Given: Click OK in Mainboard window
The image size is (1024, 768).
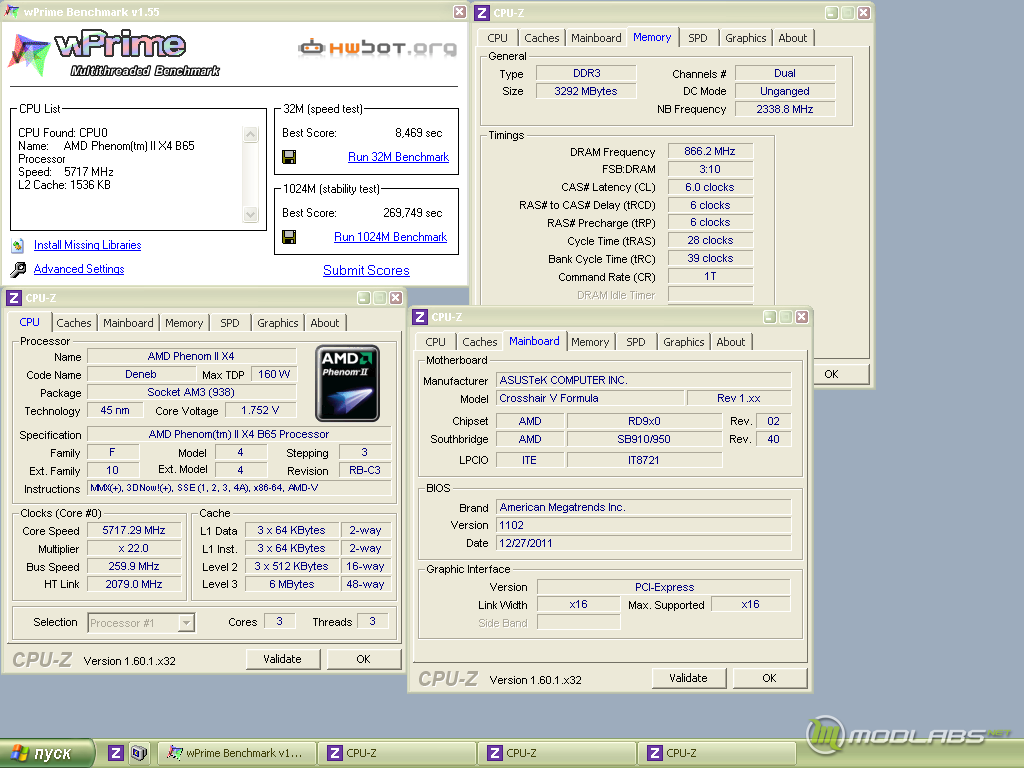Looking at the screenshot, I should (769, 678).
